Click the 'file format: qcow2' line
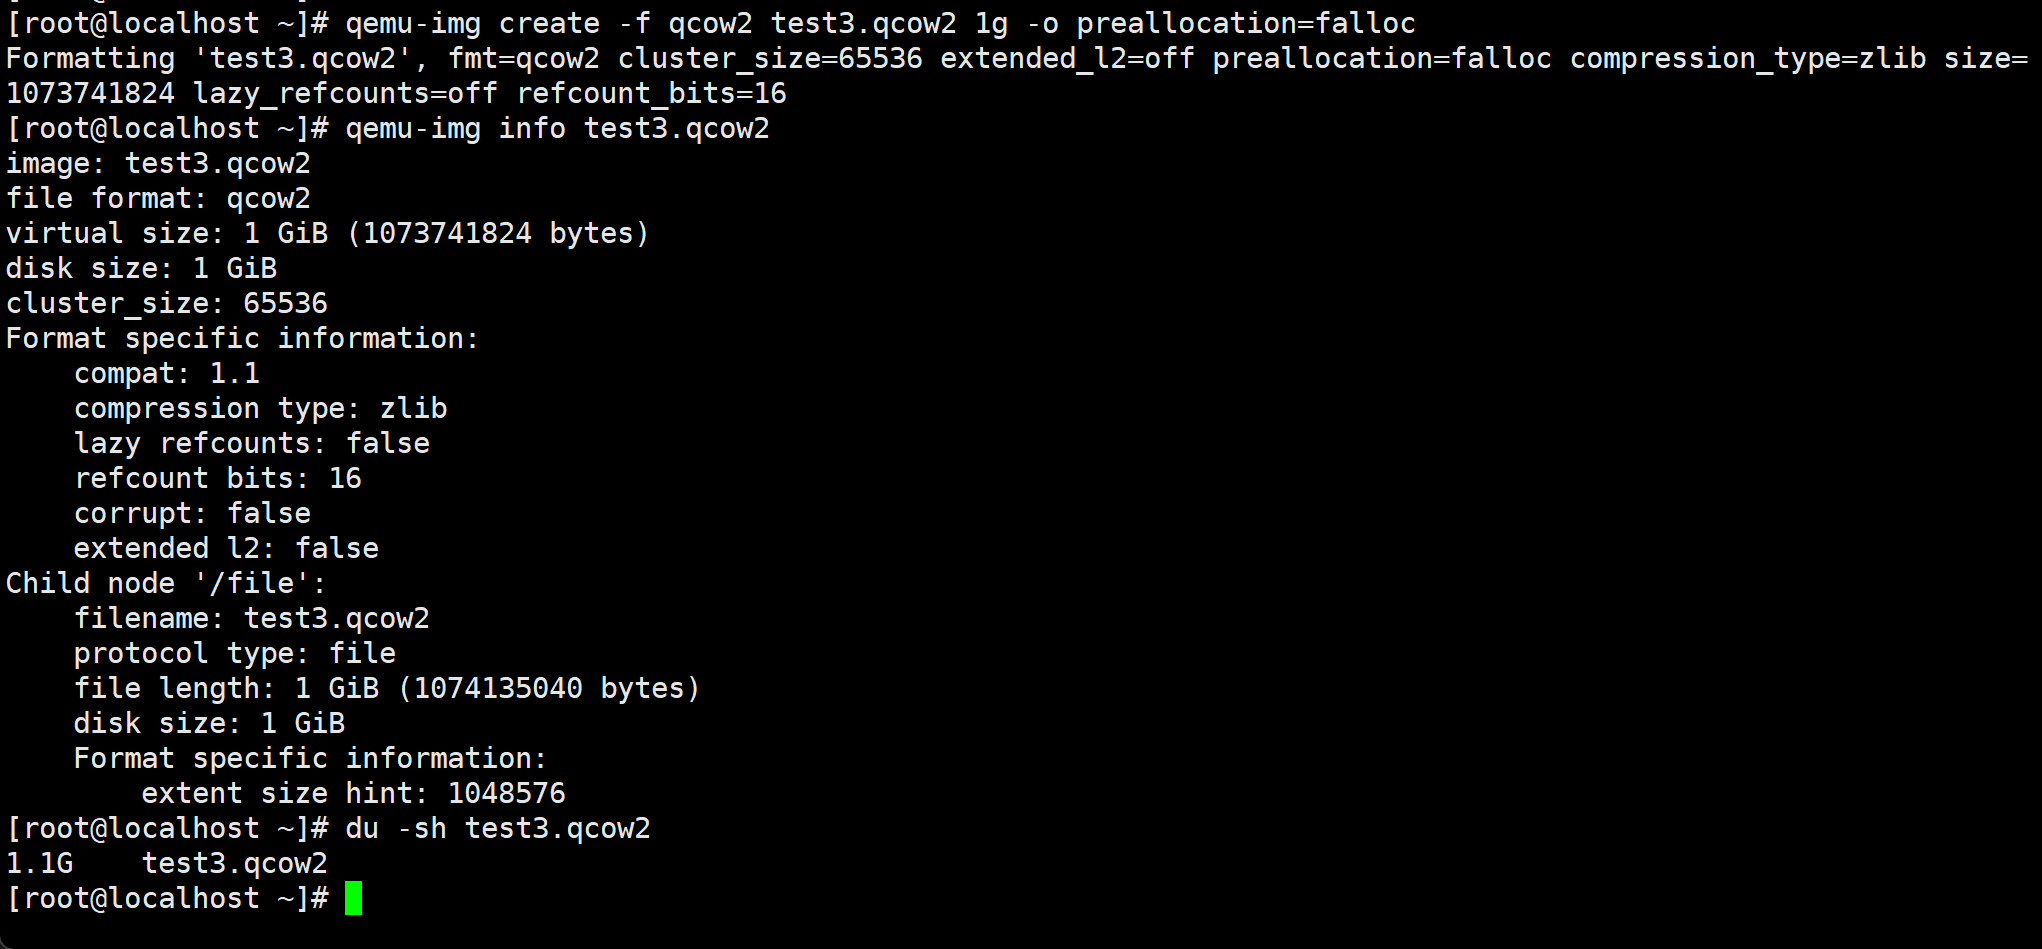2042x949 pixels. click(158, 198)
